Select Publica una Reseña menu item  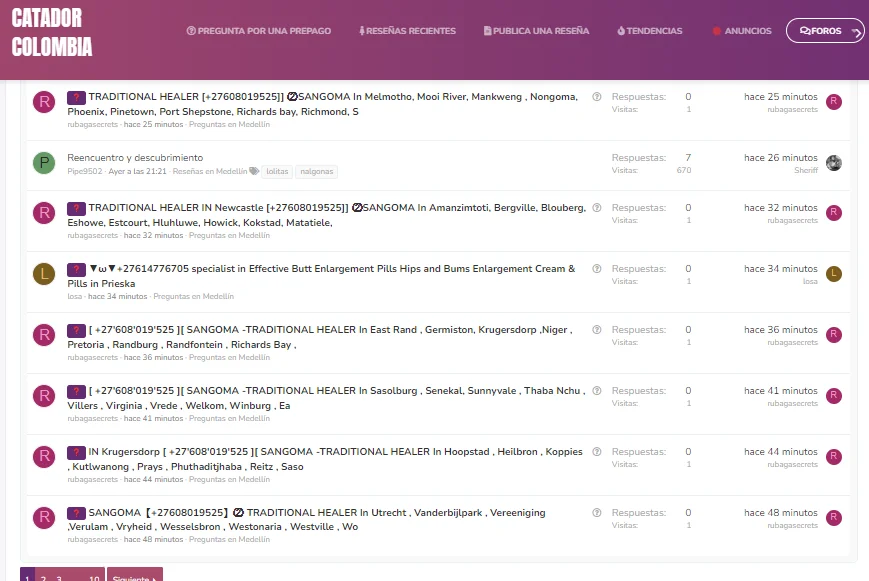pyautogui.click(x=536, y=30)
